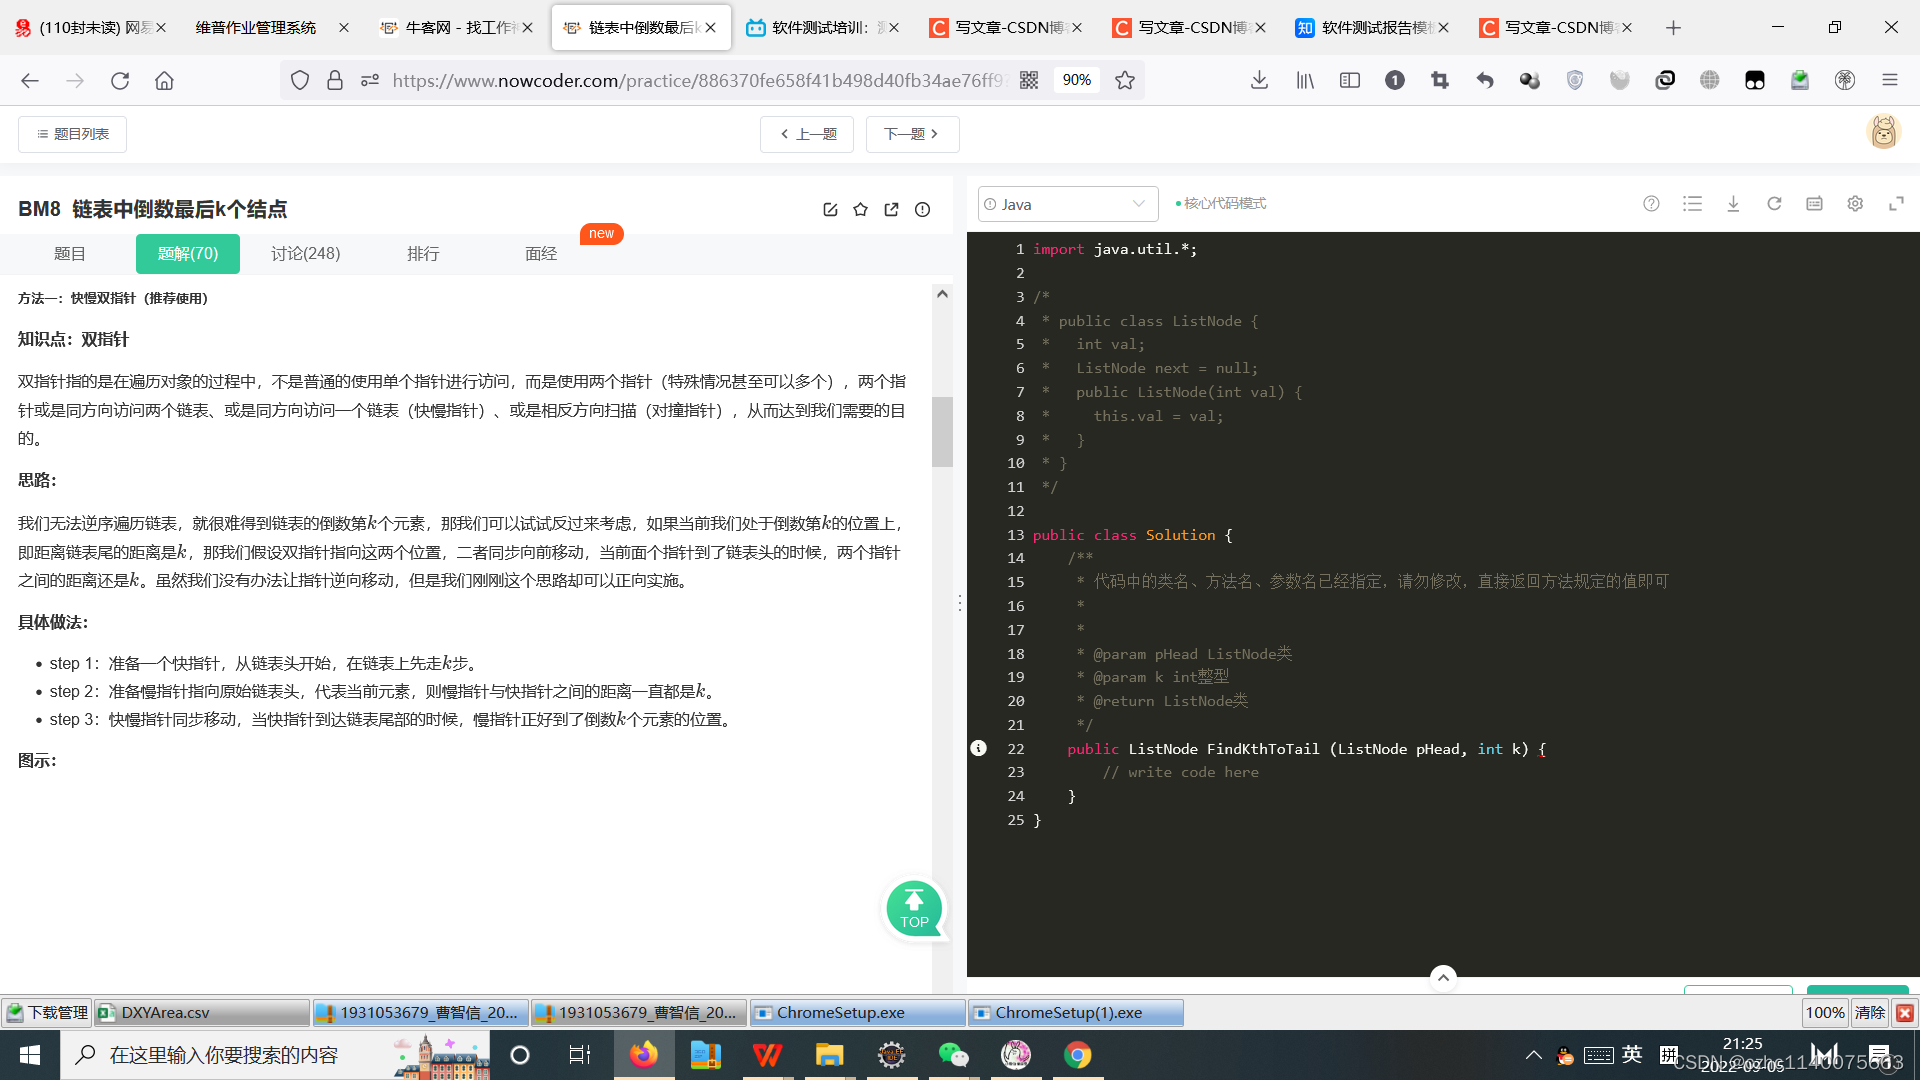The image size is (1920, 1080).
Task: Toggle tracking protection shield icon
Action: tap(299, 80)
